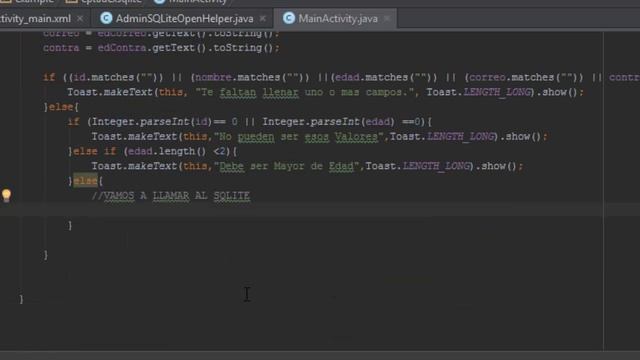
Task: Click the comment VAMOS A LLAMAR AL SQLITE
Action: tap(171, 196)
